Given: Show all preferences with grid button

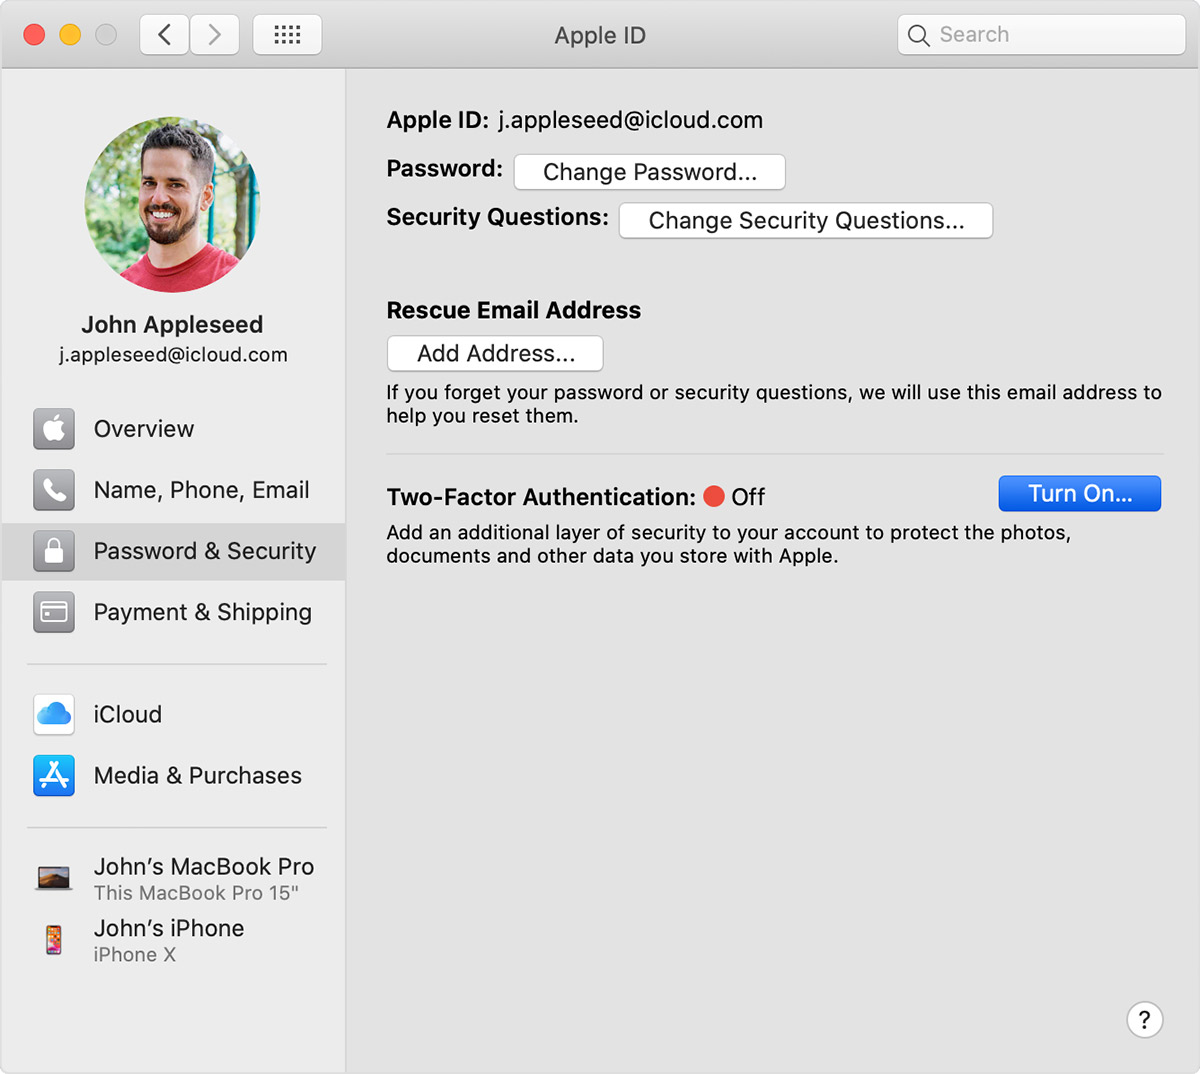Looking at the screenshot, I should (287, 35).
